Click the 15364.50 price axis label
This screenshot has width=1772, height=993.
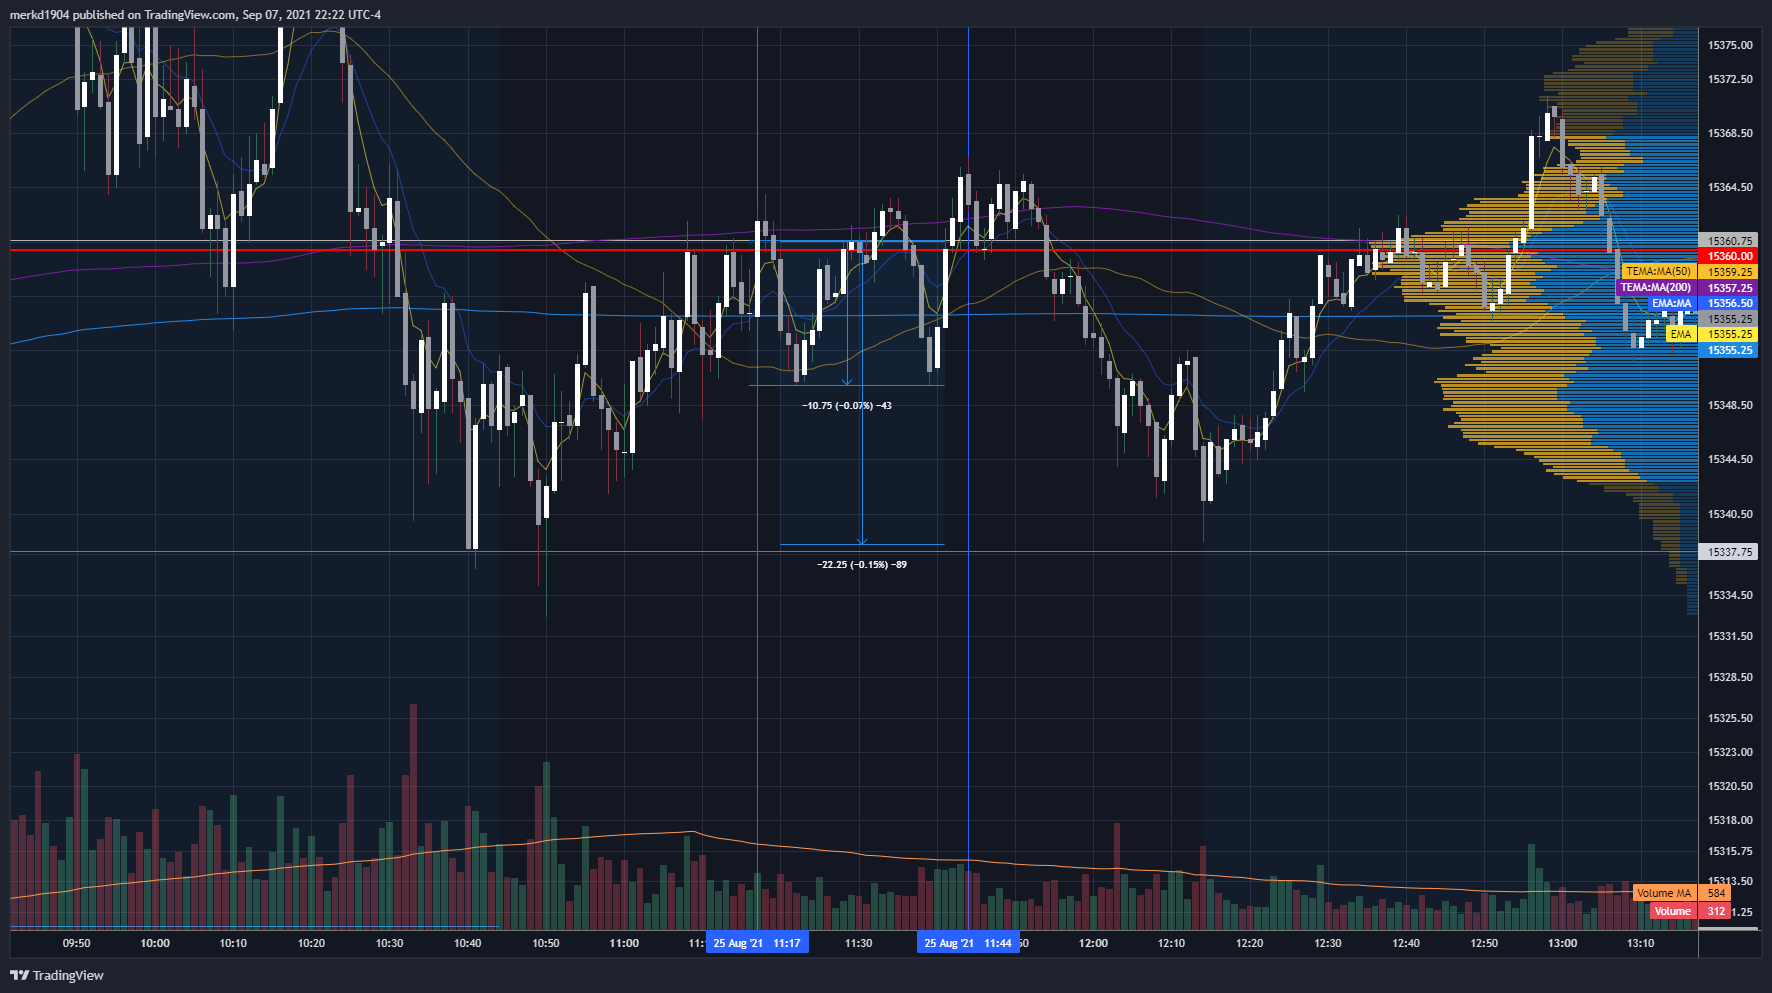tap(1730, 187)
